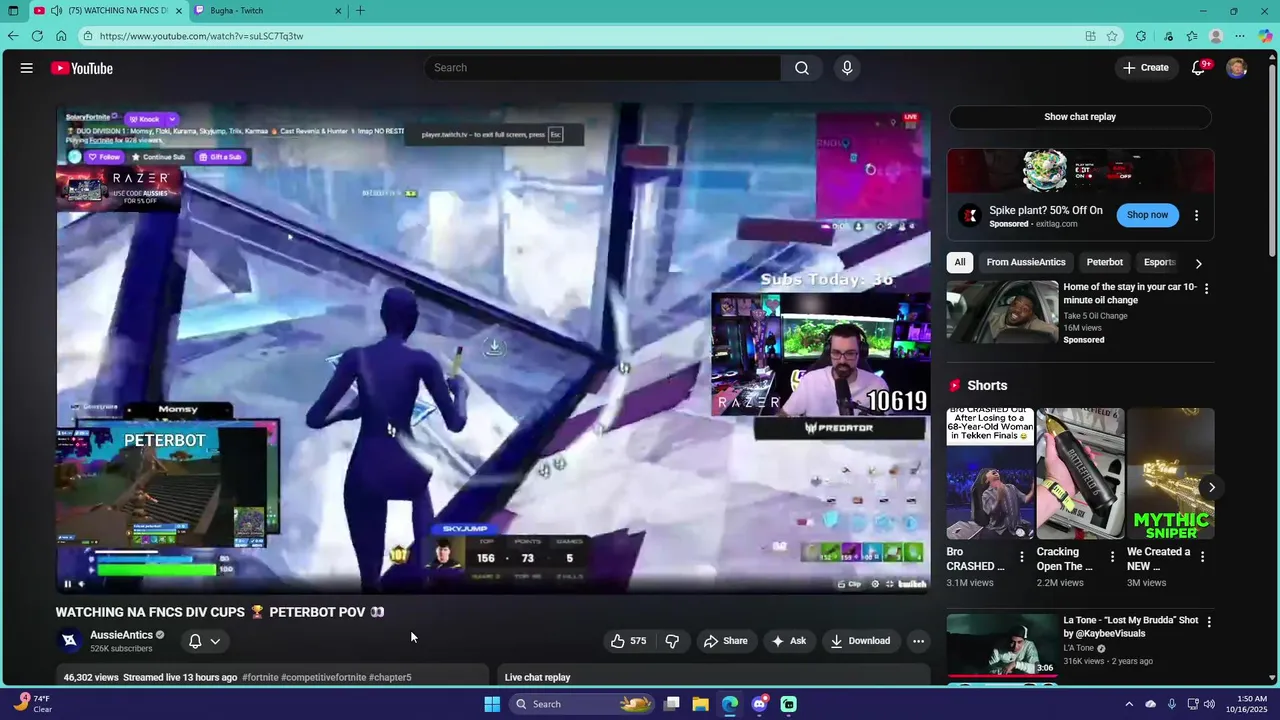
Task: Like the video with thumbs up
Action: pyautogui.click(x=629, y=641)
